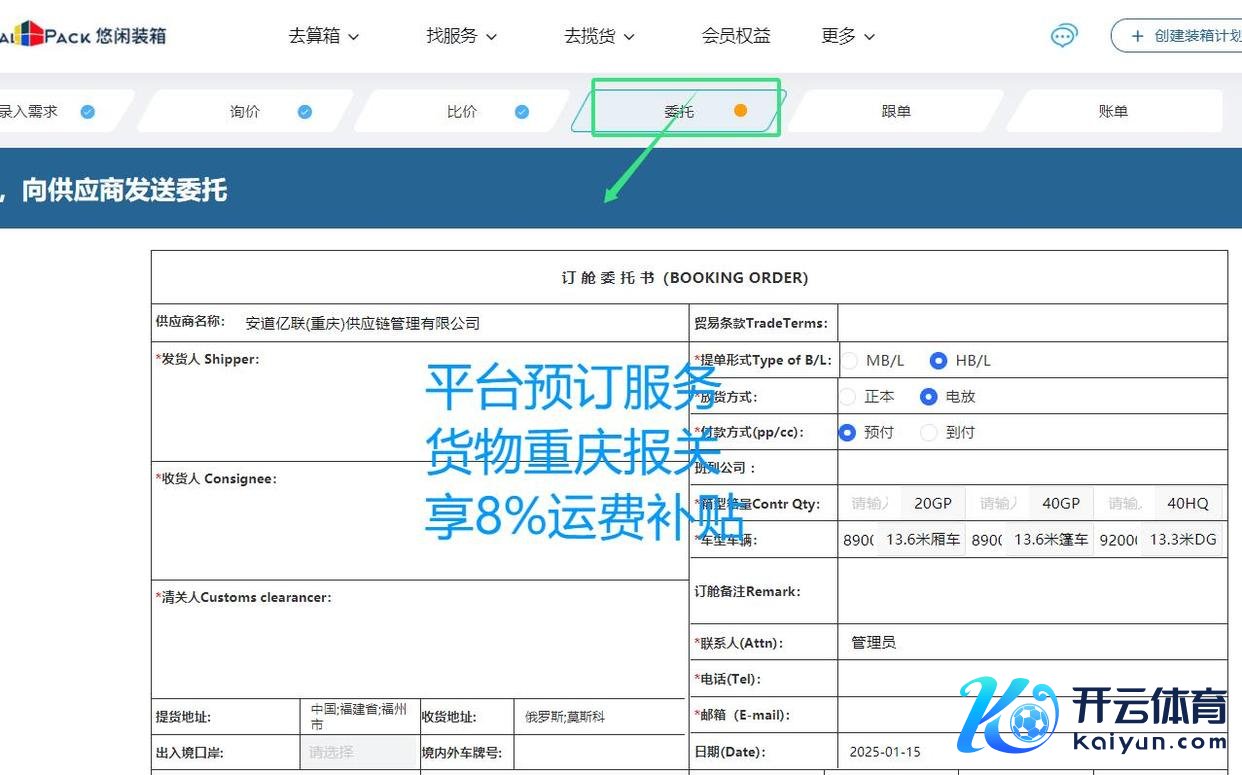
Task: Expand the 去算箱 dropdown menu
Action: 323,36
